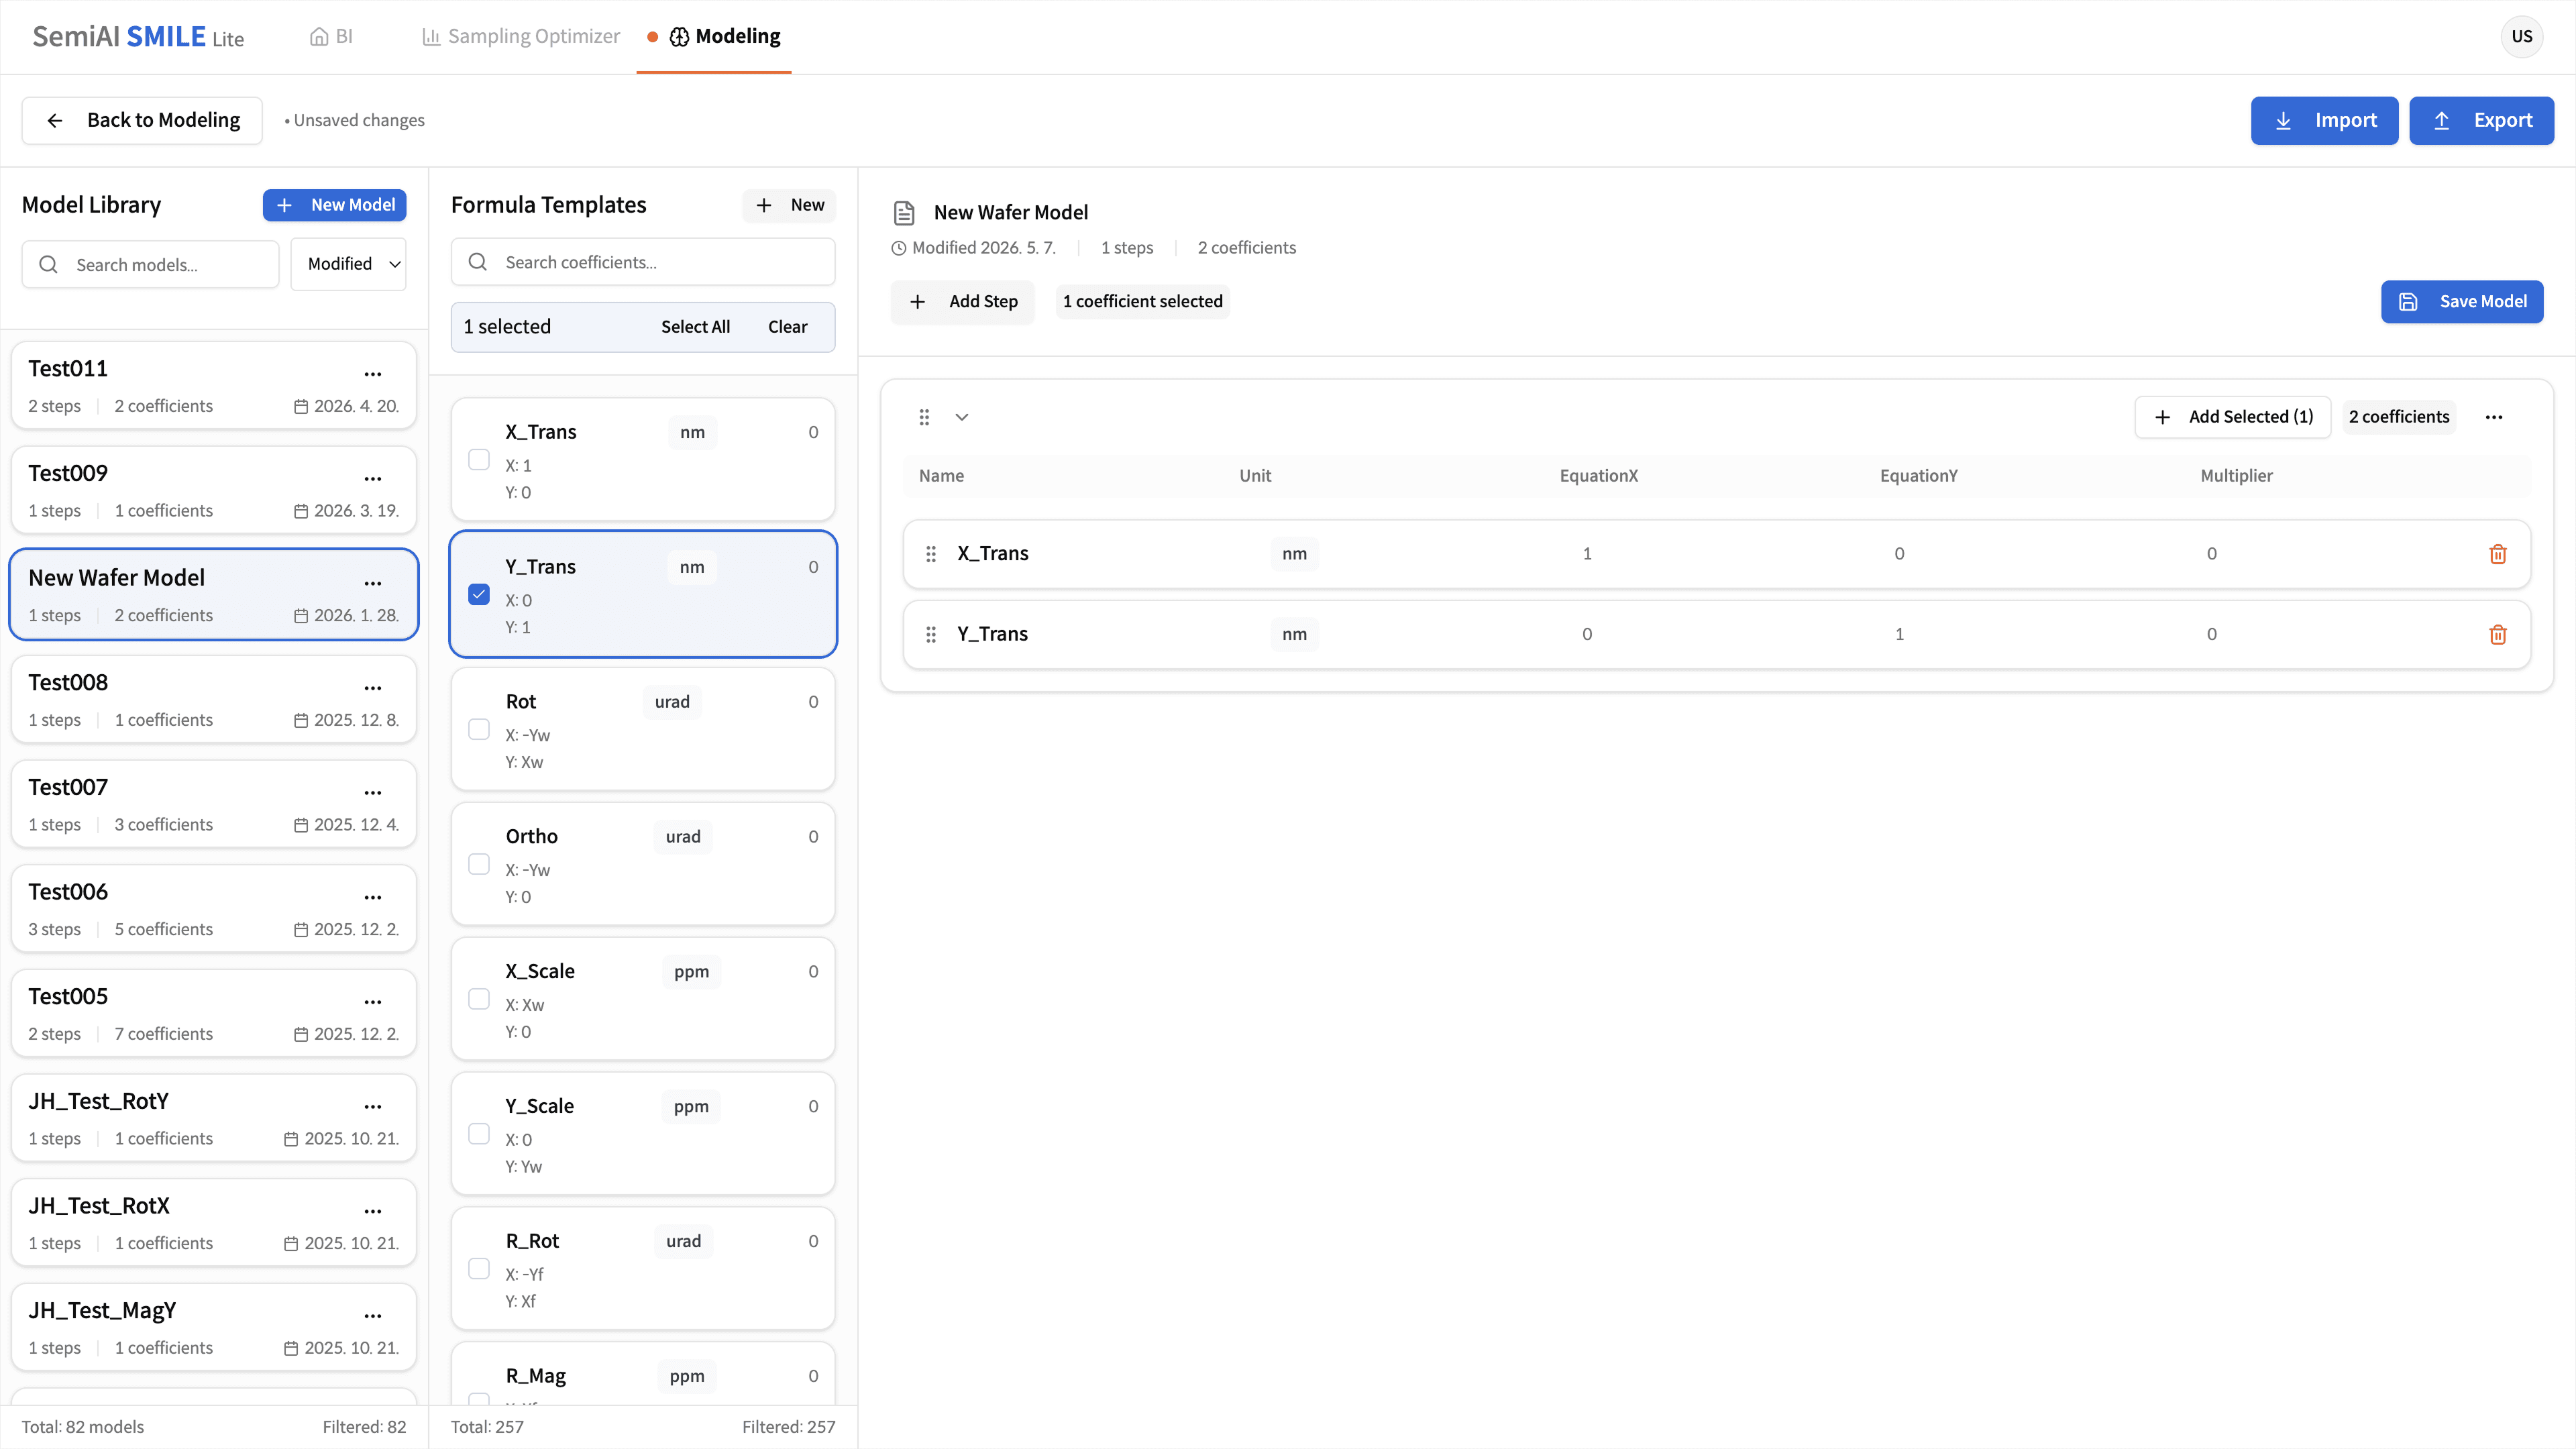Grab the step card drag handle
2576x1449 pixels.
[924, 417]
